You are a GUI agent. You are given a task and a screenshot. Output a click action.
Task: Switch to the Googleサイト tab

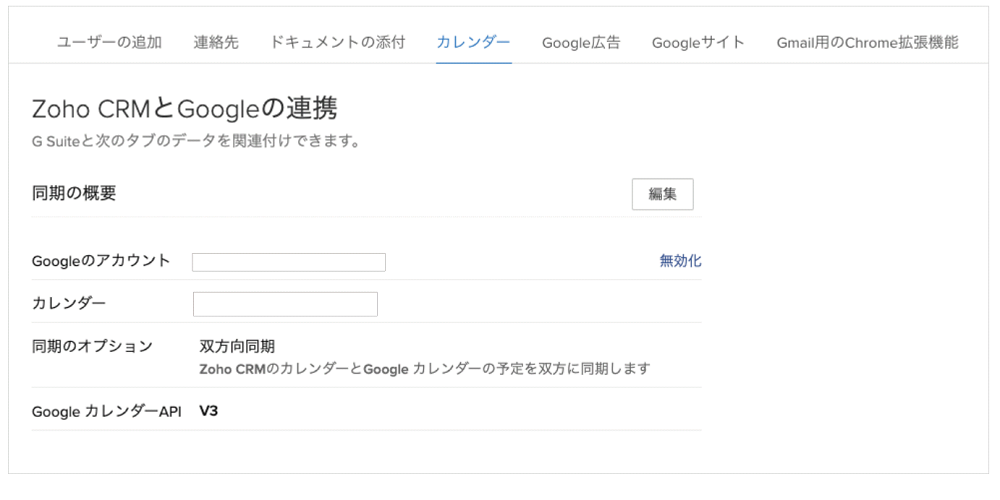[698, 43]
